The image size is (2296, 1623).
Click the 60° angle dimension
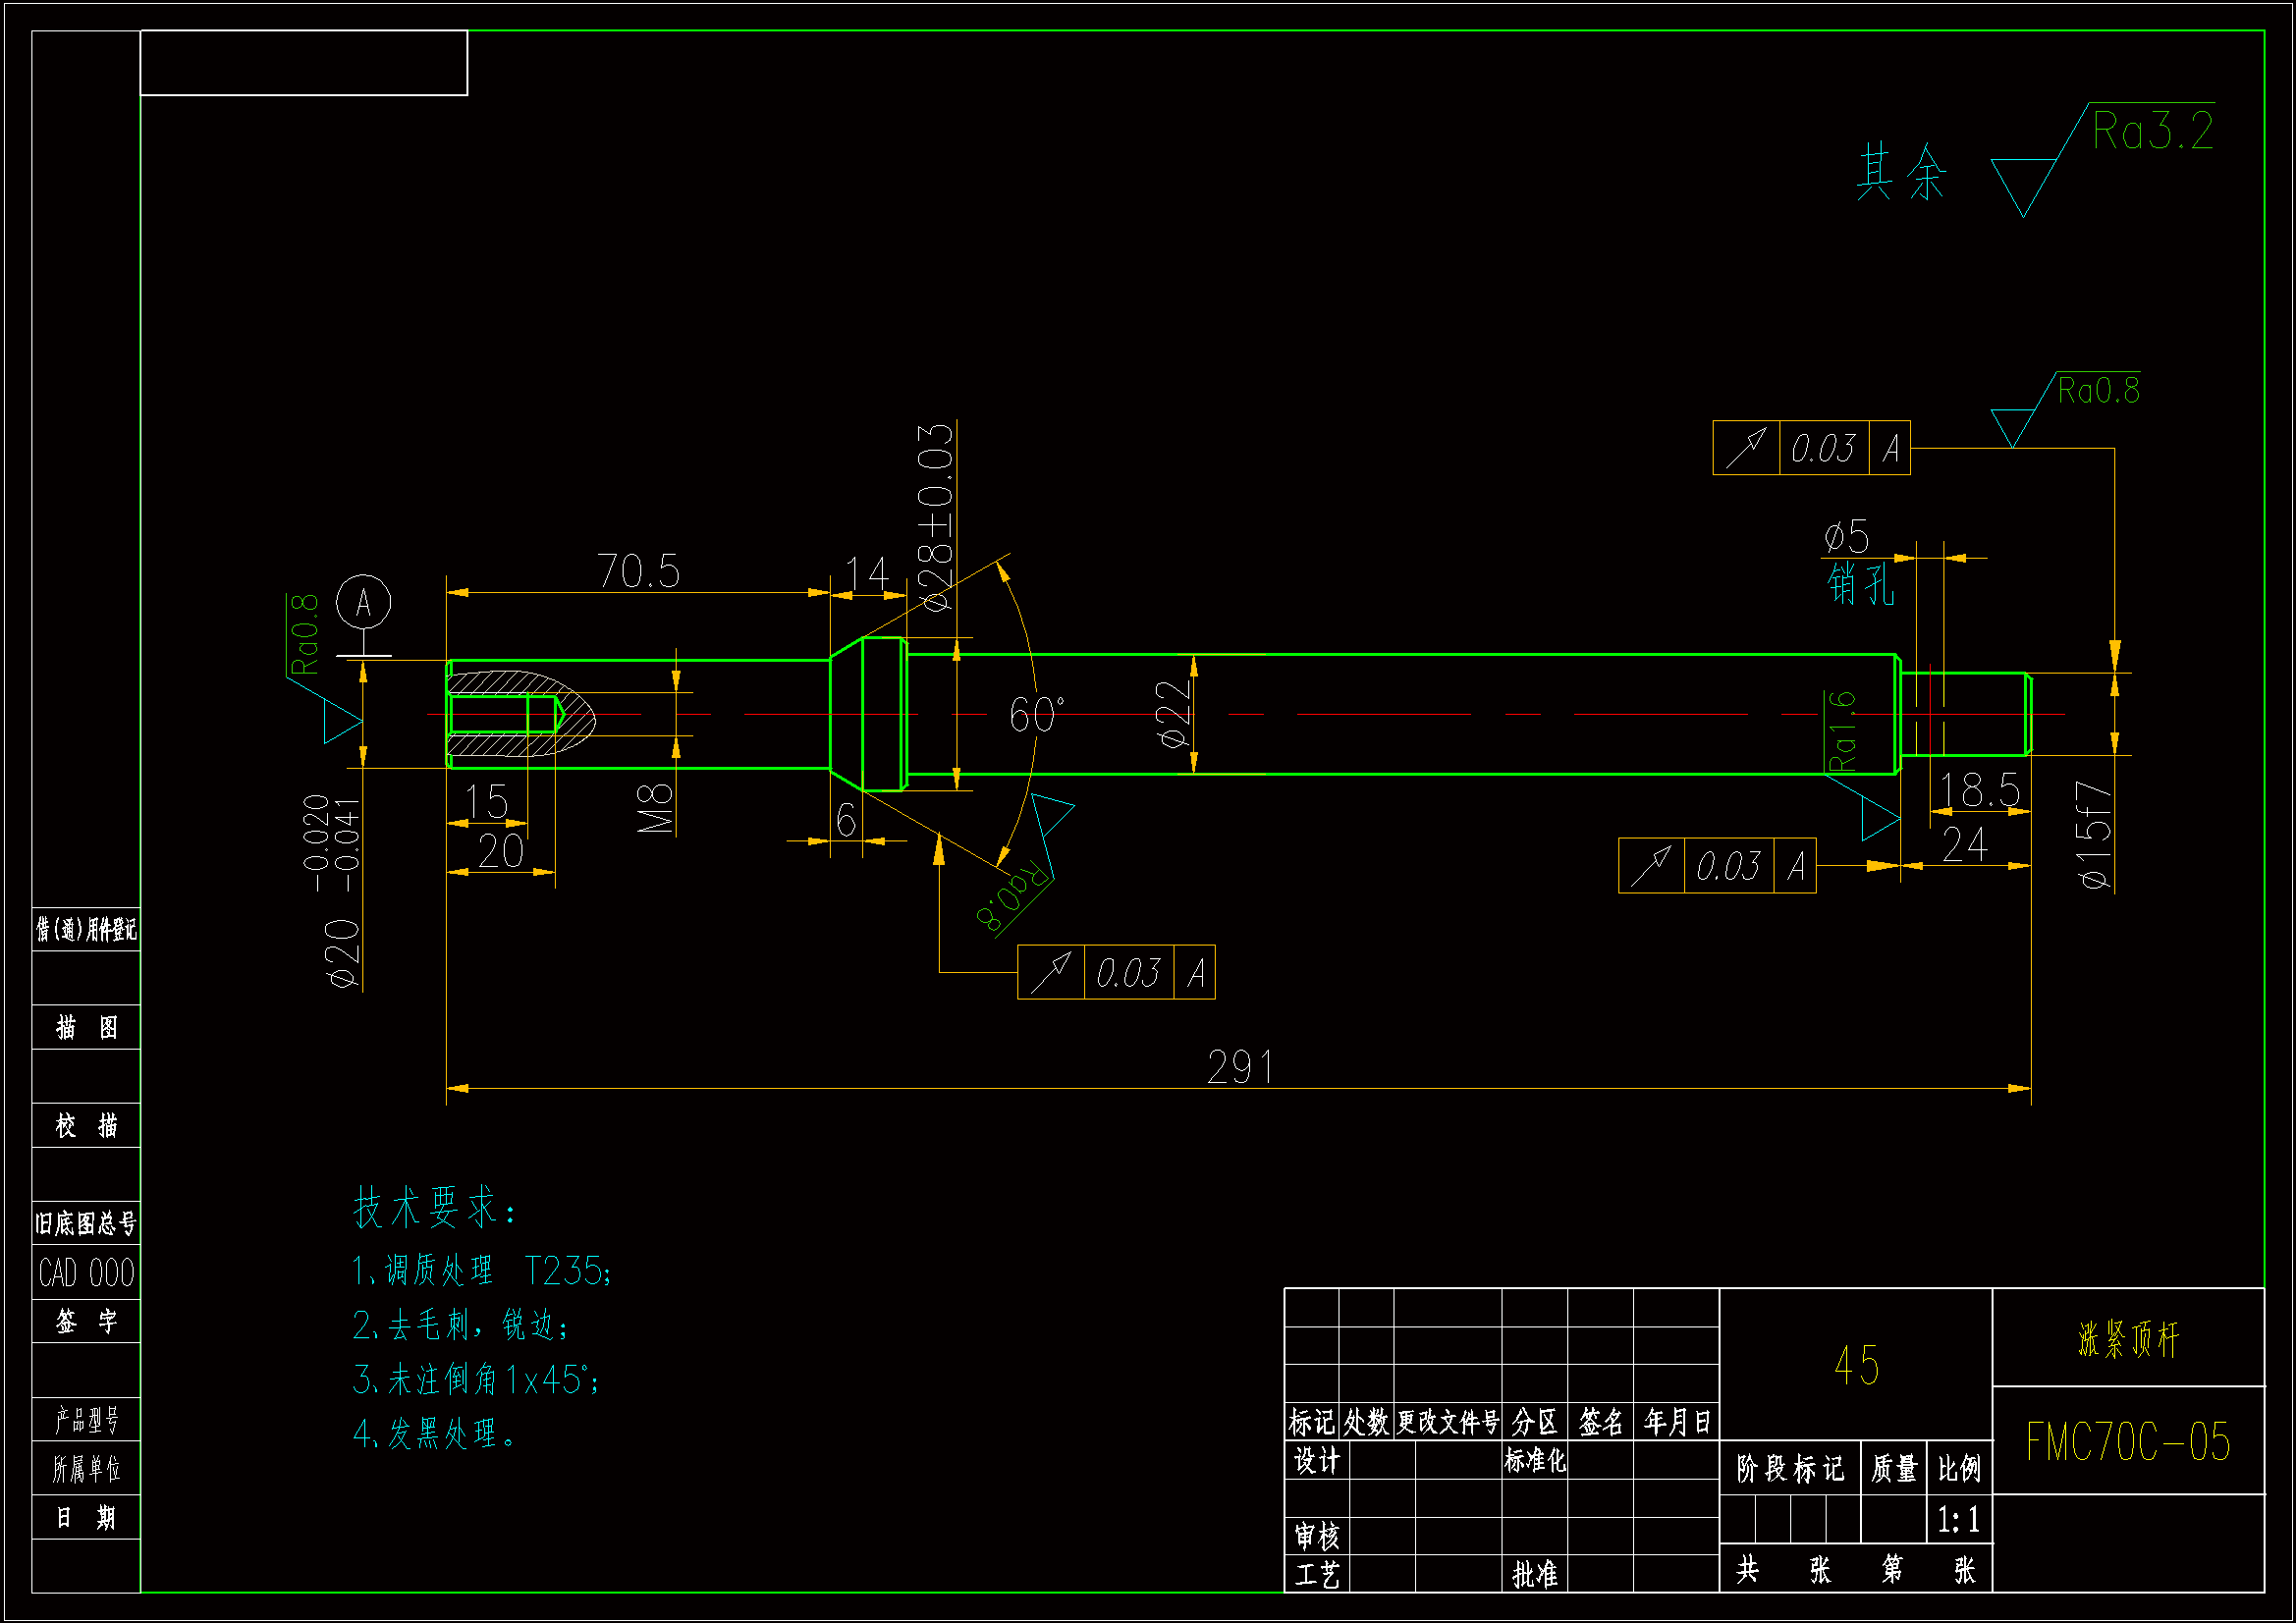1036,715
